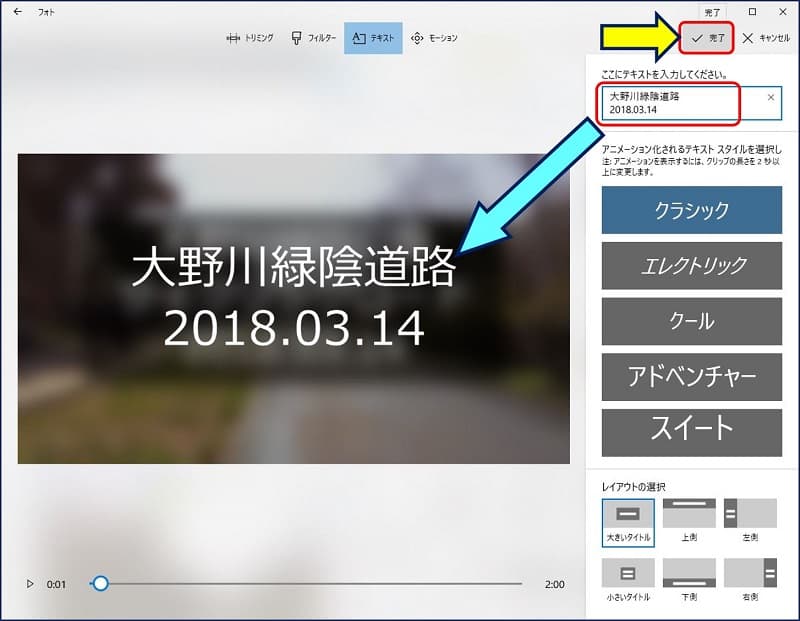Viewport: 800px width, 621px height.
Task: Play the video preview
Action: click(29, 584)
